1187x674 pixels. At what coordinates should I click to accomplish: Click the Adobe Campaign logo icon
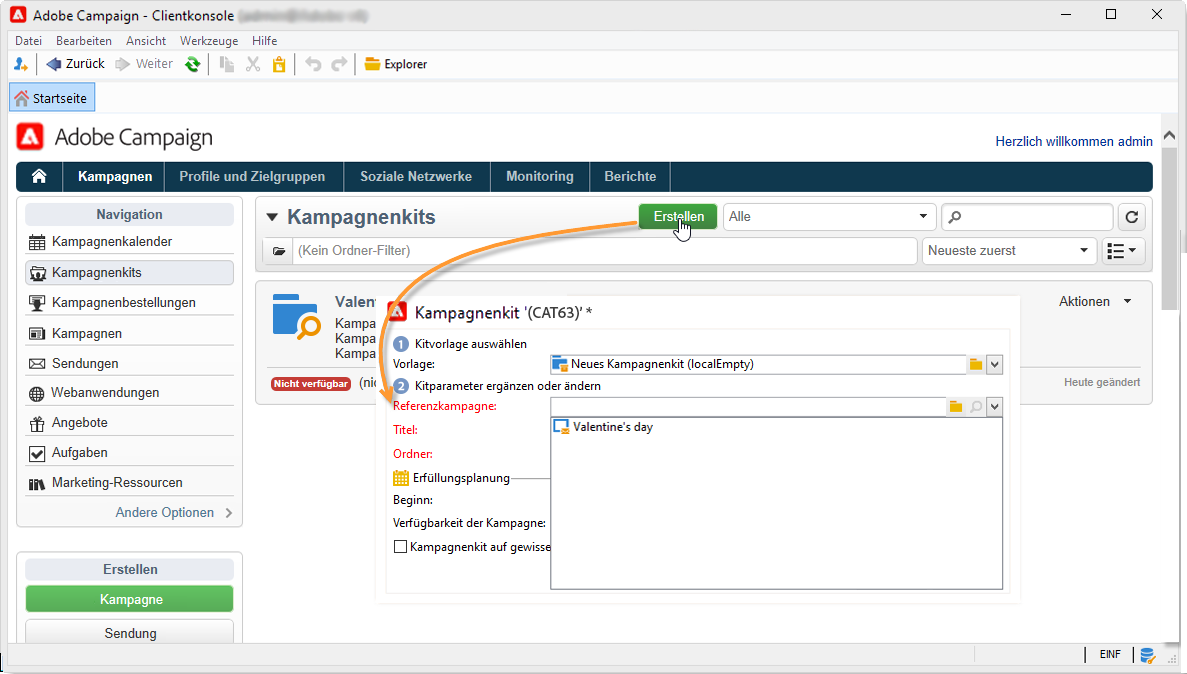[30, 137]
